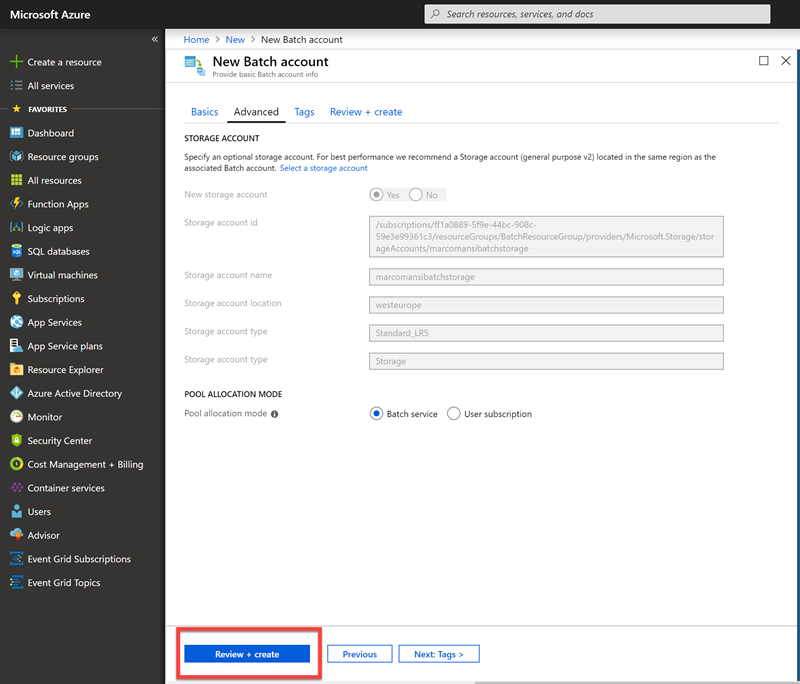
Task: Click Select a storage account link
Action: [x=323, y=168]
